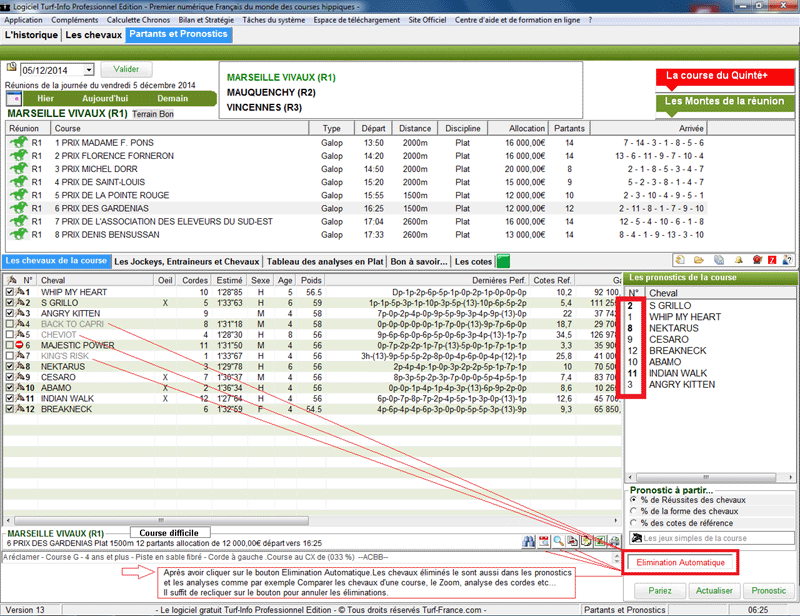Image resolution: width=800 pixels, height=616 pixels.
Task: Check the KING'S RISK checkbox
Action: (10, 356)
